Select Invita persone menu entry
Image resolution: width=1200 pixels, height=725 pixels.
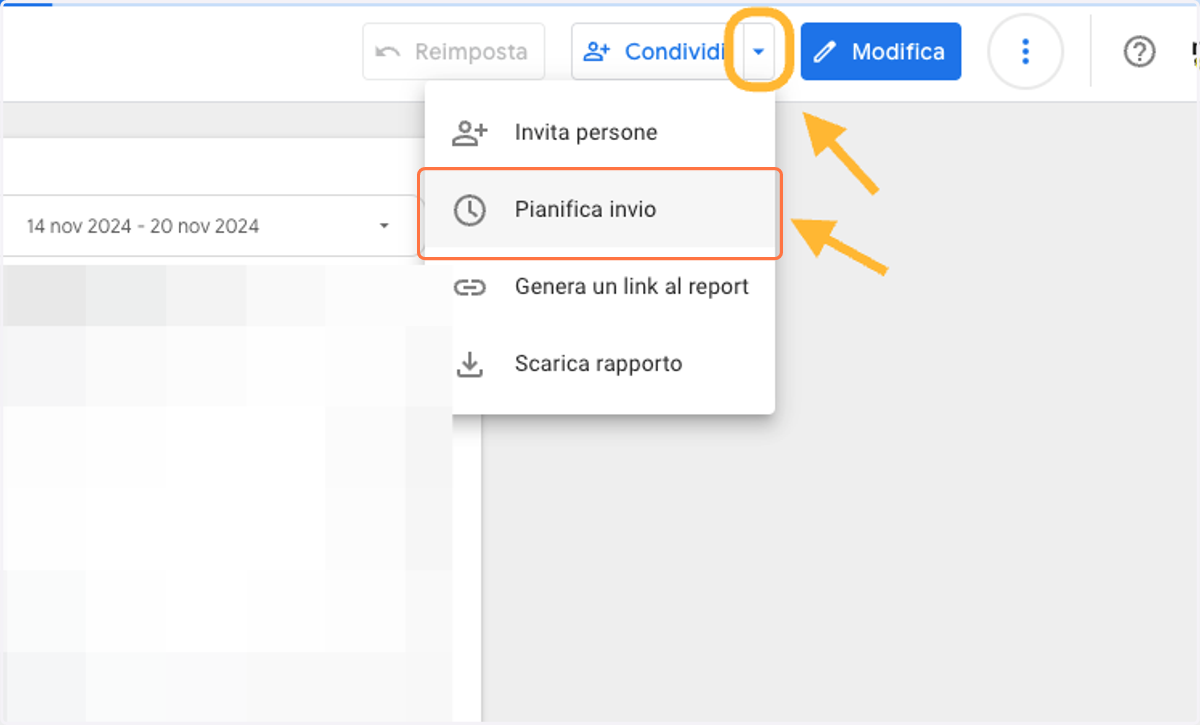pyautogui.click(x=600, y=132)
